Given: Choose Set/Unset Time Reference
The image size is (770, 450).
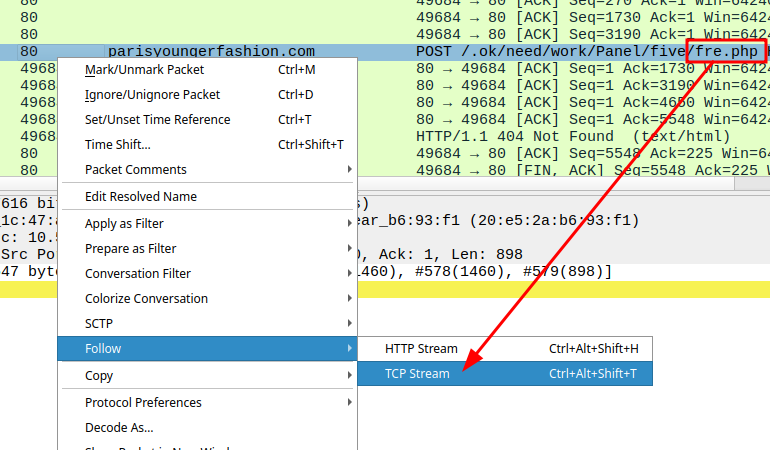Looking at the screenshot, I should click(x=157, y=120).
